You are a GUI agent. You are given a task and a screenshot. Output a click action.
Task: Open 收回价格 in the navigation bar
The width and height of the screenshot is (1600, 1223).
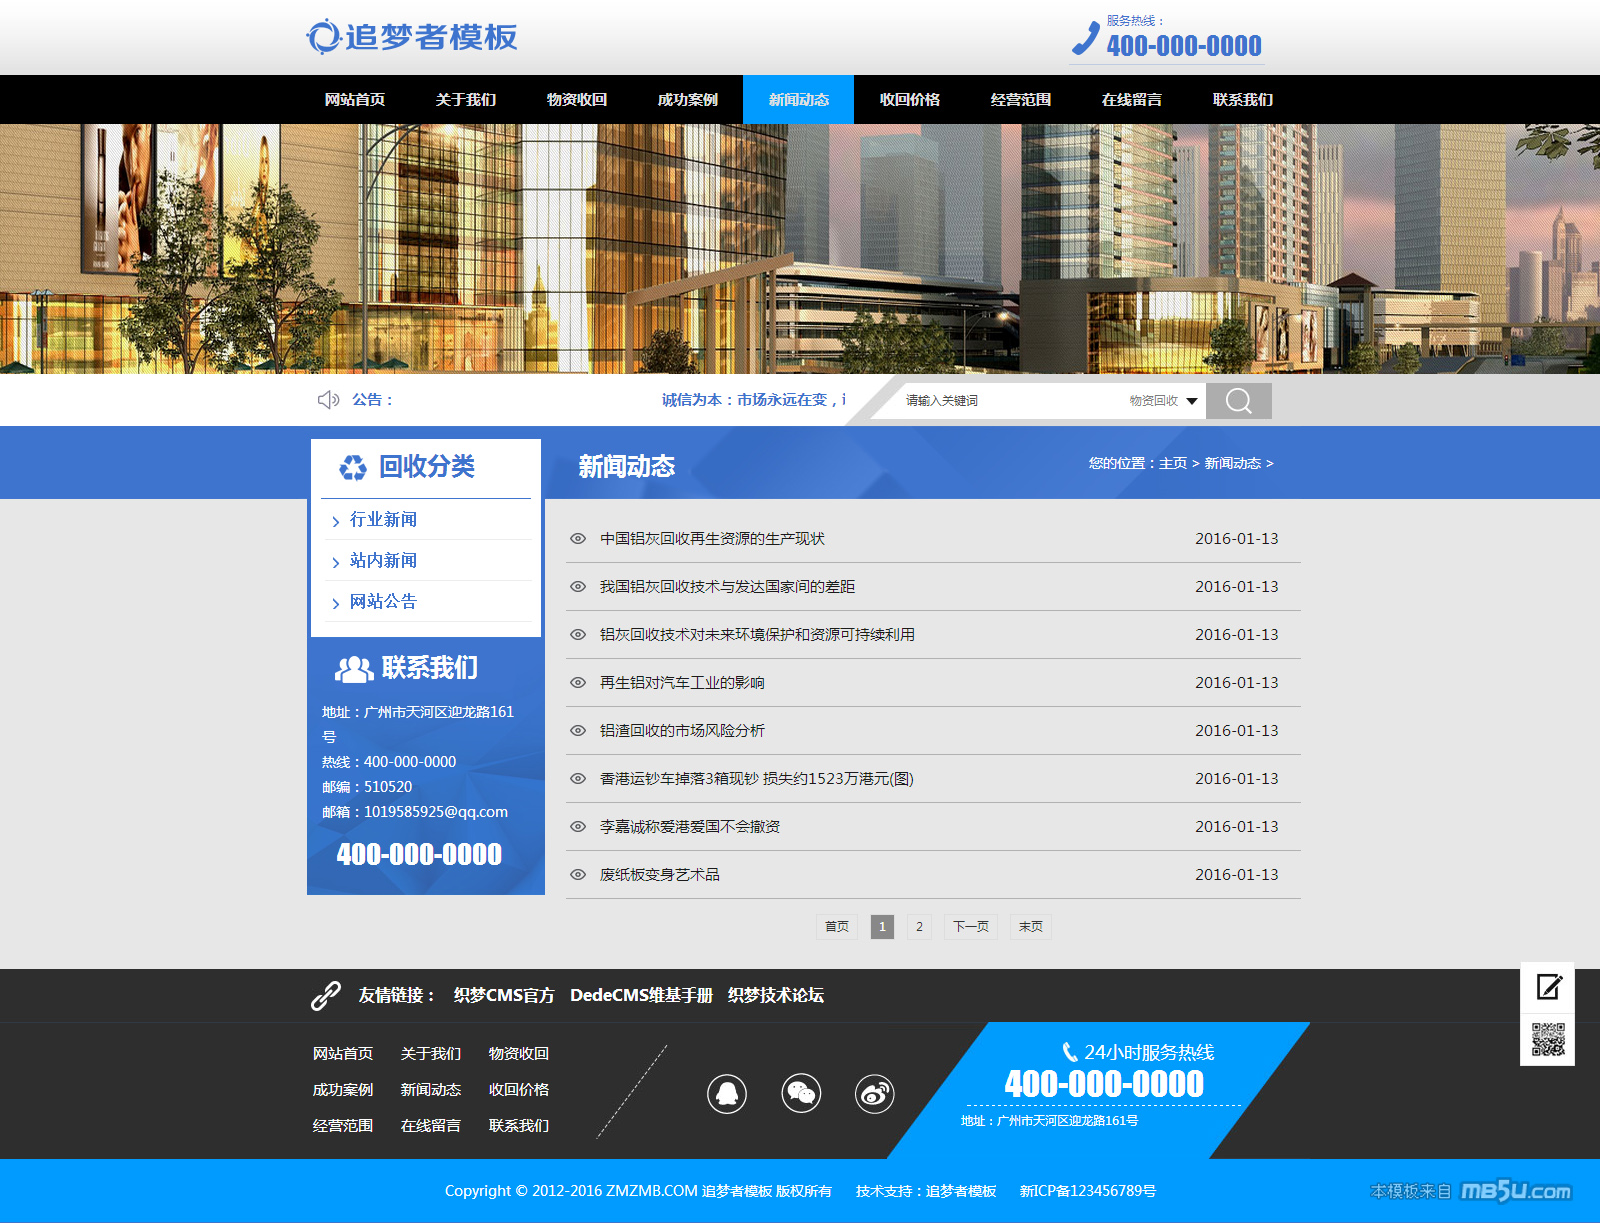tap(909, 100)
